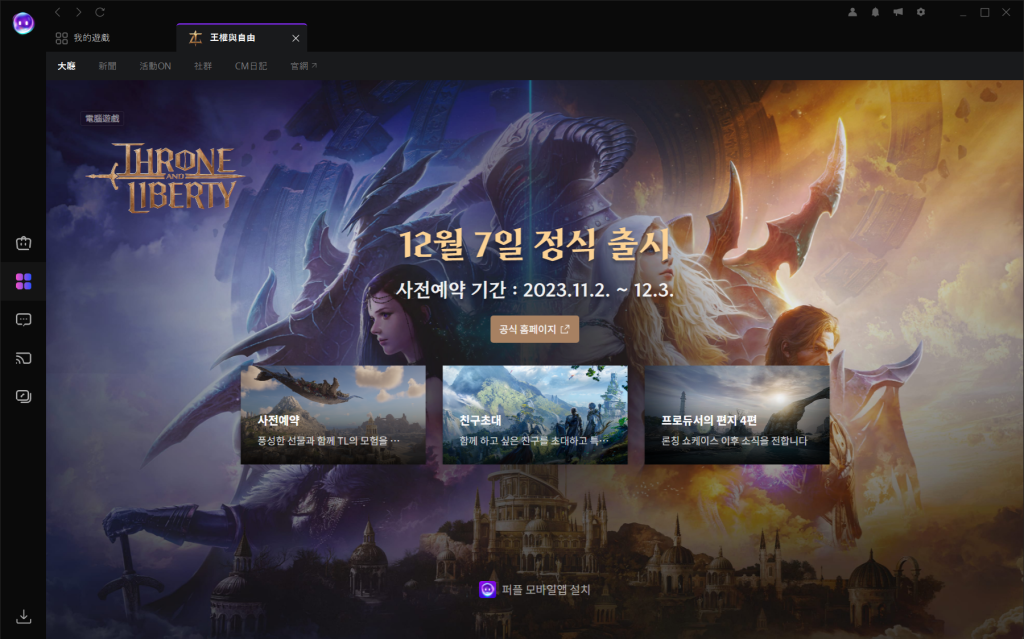Image resolution: width=1024 pixels, height=639 pixels.
Task: Open the store bag icon in sidebar
Action: [23, 243]
